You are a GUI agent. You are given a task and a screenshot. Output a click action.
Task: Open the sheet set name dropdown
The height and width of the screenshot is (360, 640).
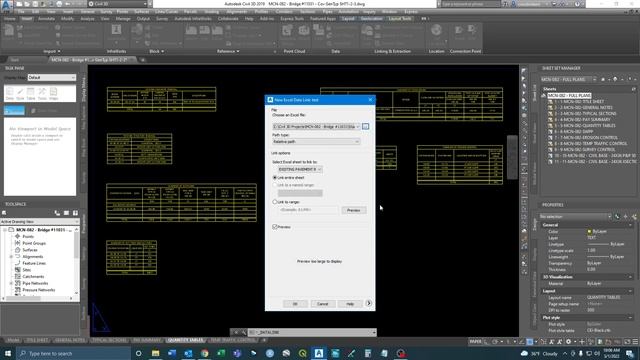(568, 79)
